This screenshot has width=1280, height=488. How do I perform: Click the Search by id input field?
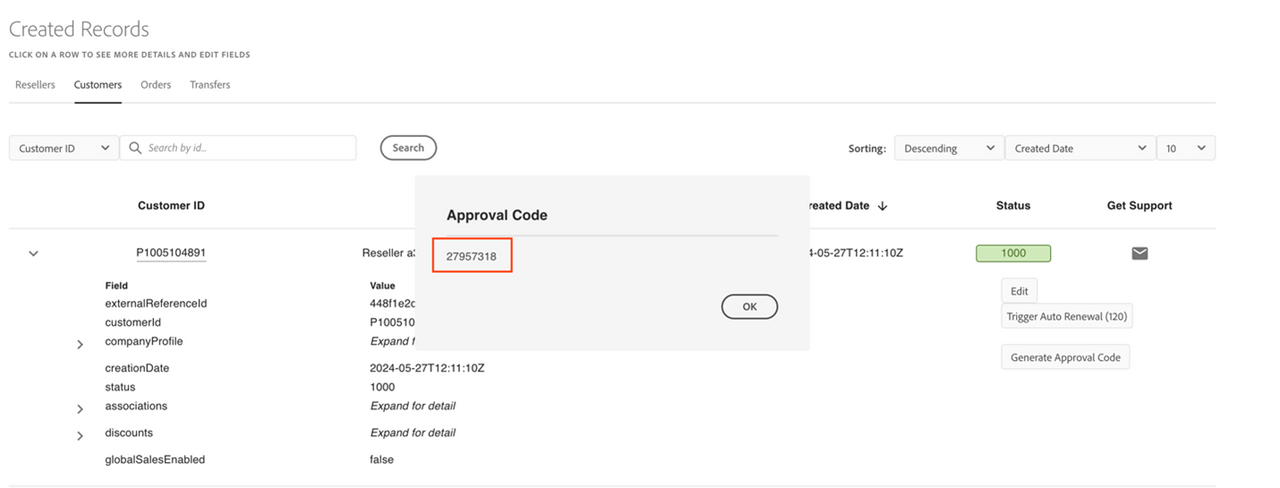tap(248, 148)
